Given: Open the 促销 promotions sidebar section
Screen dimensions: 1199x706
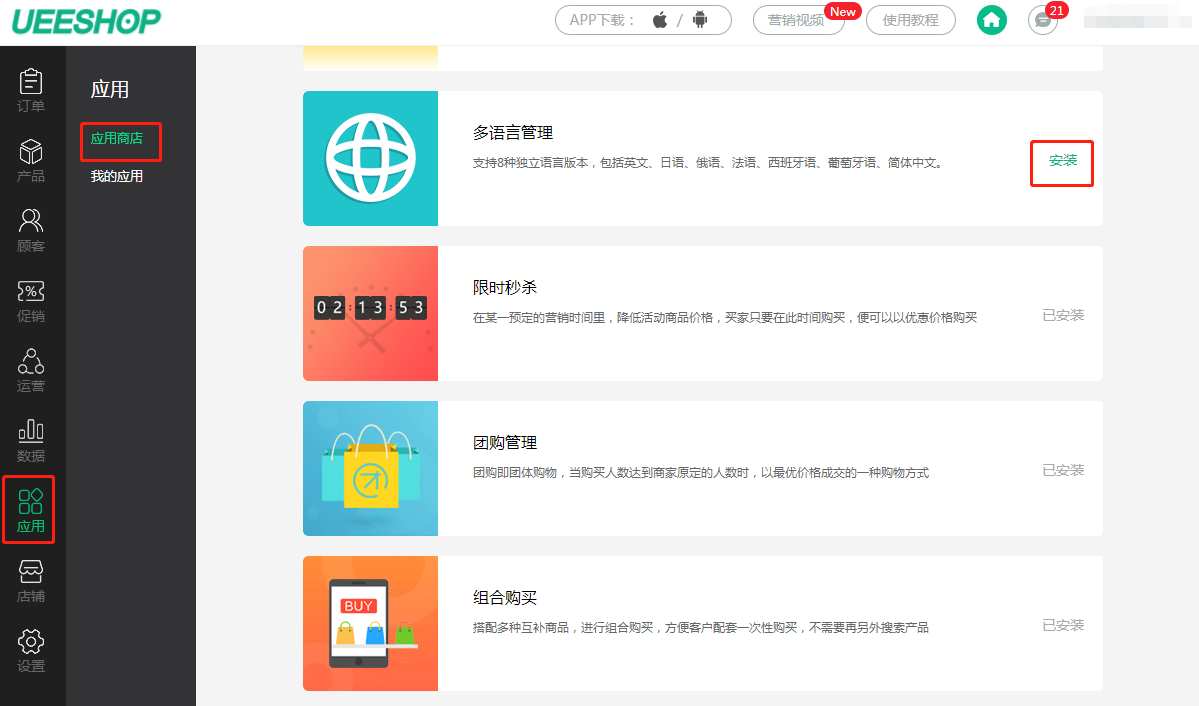Looking at the screenshot, I should 31,301.
